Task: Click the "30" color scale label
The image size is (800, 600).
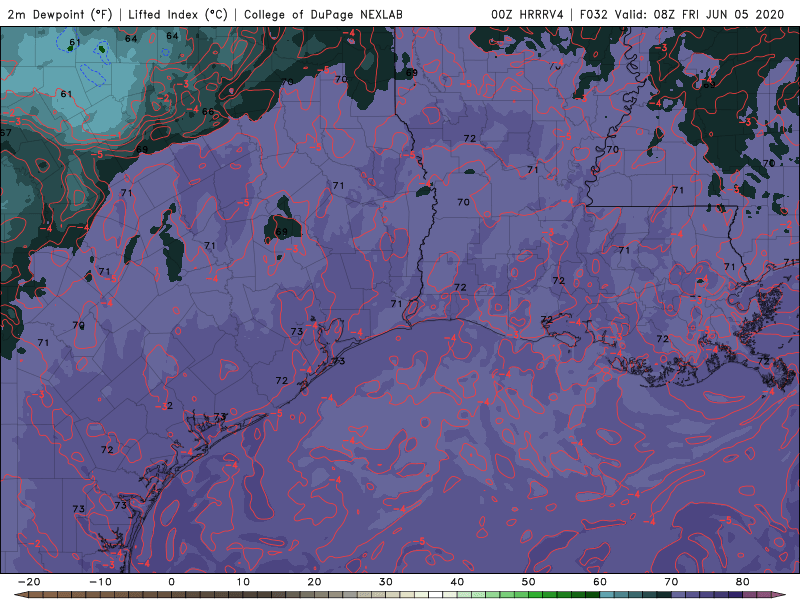Action: pyautogui.click(x=386, y=582)
